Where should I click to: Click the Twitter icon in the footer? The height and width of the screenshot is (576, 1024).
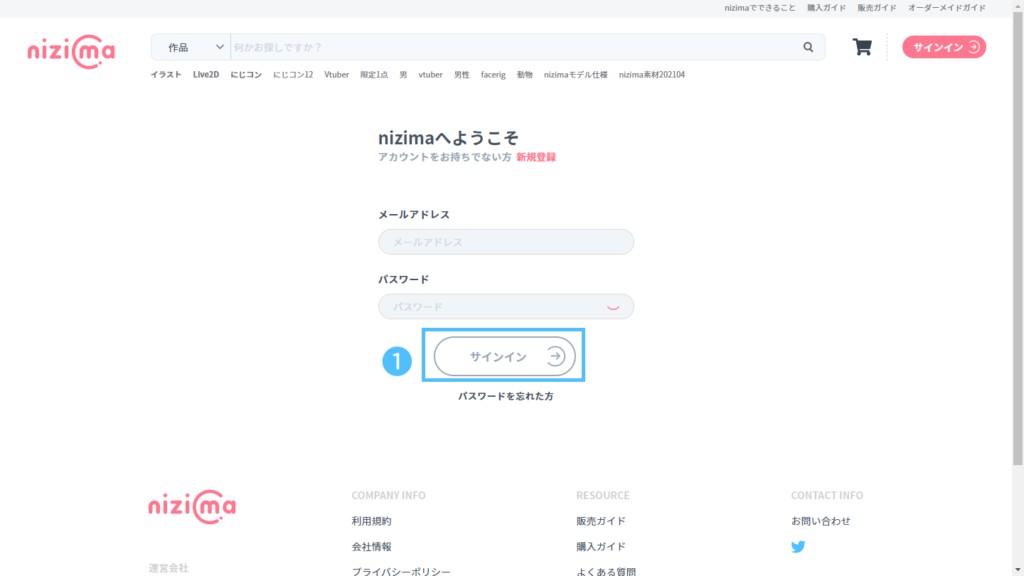click(797, 547)
